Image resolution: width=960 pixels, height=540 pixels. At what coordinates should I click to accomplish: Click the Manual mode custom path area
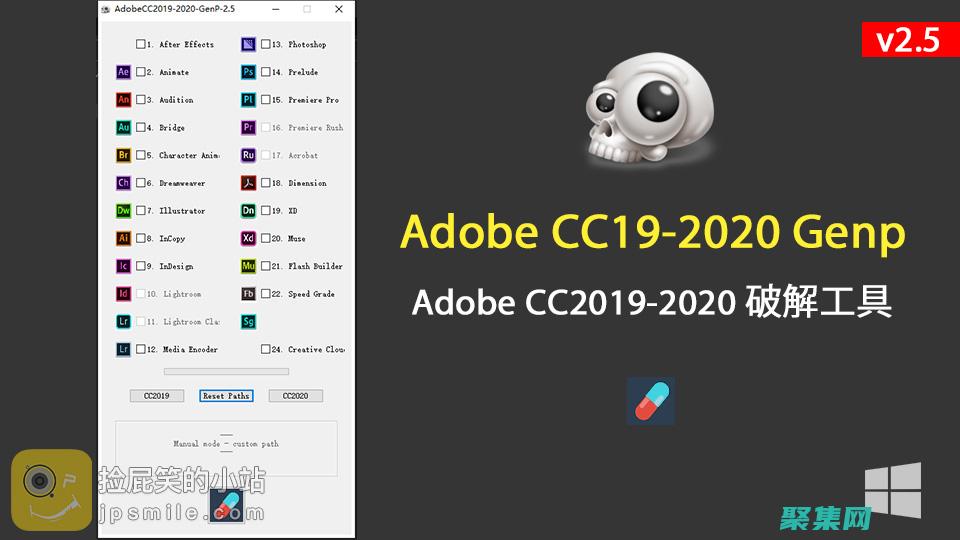pos(226,444)
